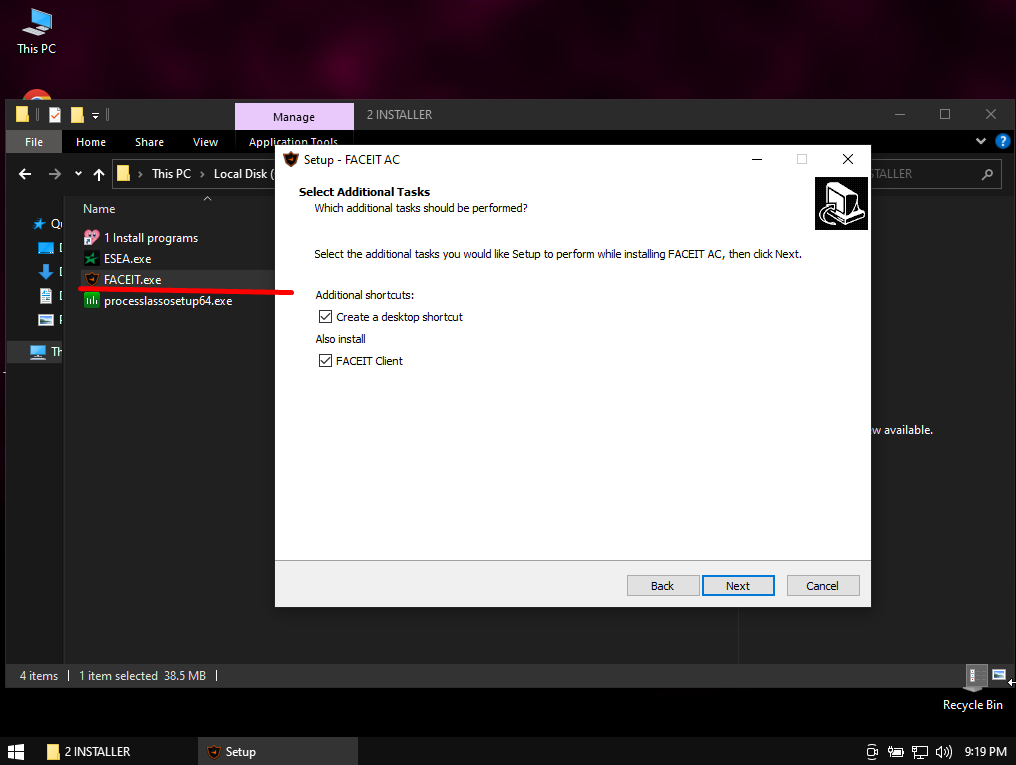Open the View ribbon tab
The height and width of the screenshot is (765, 1016).
[205, 142]
